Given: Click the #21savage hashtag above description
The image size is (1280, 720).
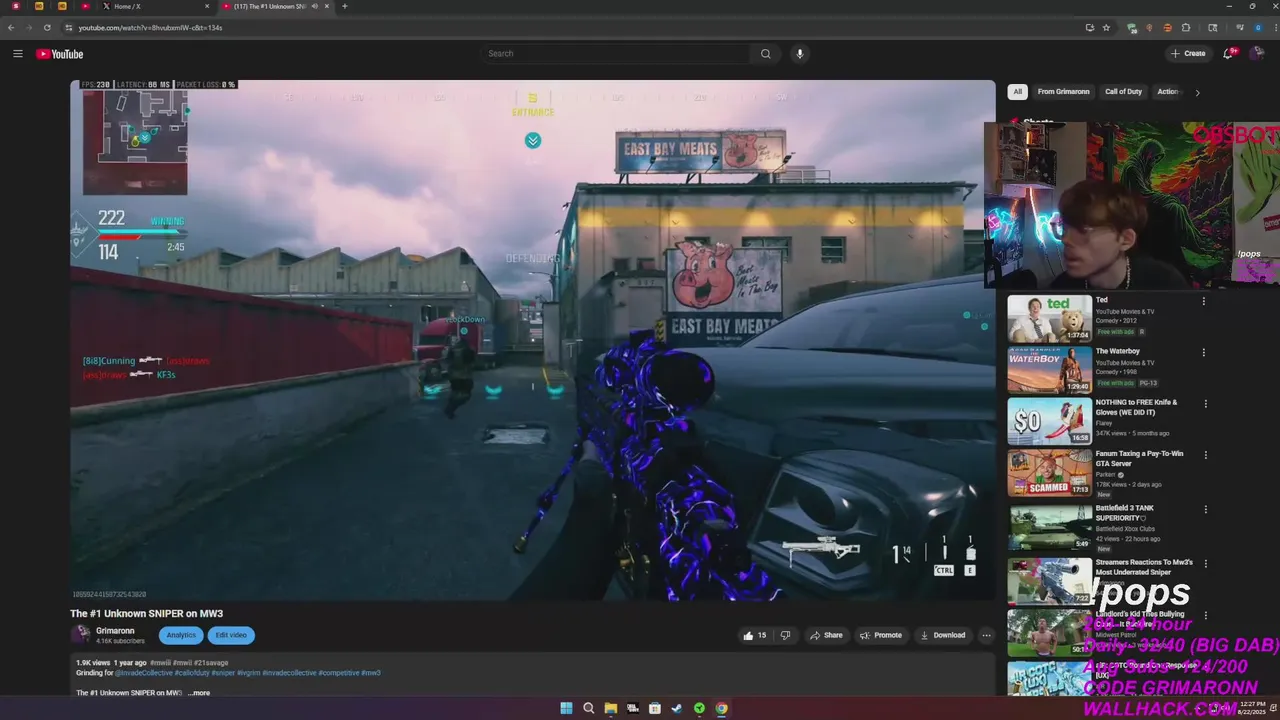Looking at the screenshot, I should click(213, 663).
